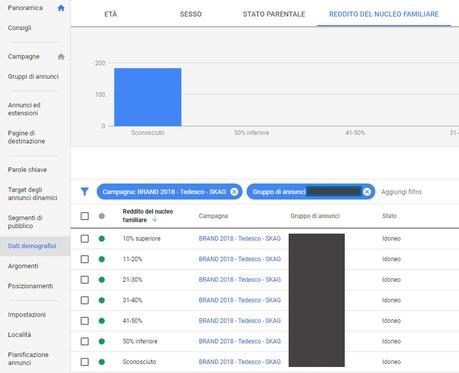The height and width of the screenshot is (373, 459).
Task: Click the 41-50% chart axis label
Action: point(355,133)
